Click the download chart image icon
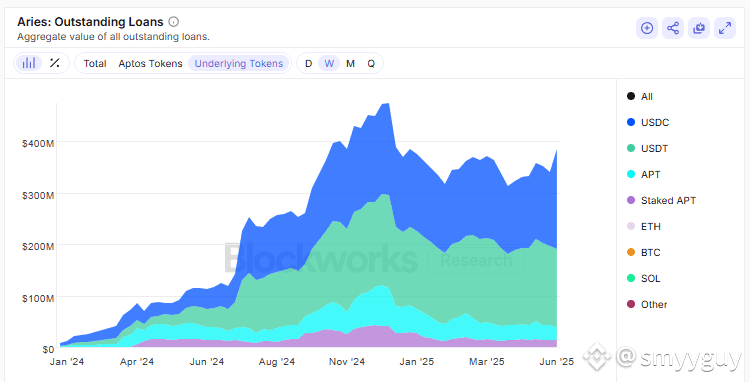Viewport: 750px width, 382px height. click(699, 28)
